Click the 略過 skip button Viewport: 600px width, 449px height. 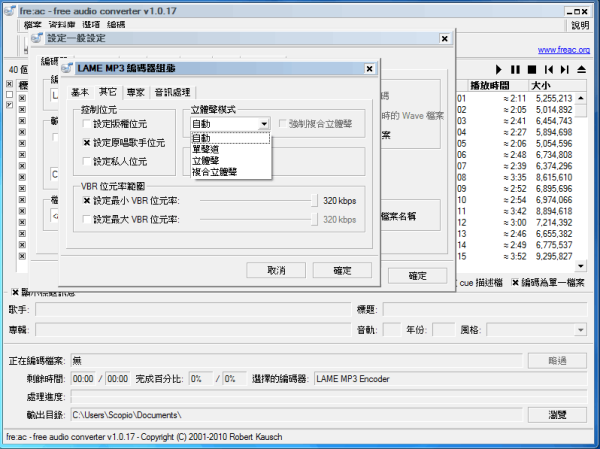click(x=557, y=361)
